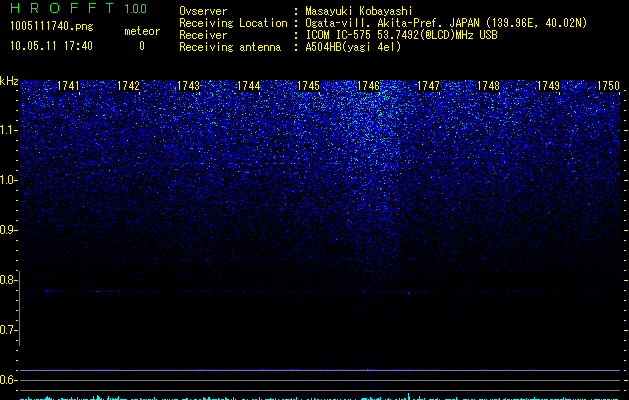Select the filename 1005111740.png
The width and height of the screenshot is (629, 400).
(52, 26)
